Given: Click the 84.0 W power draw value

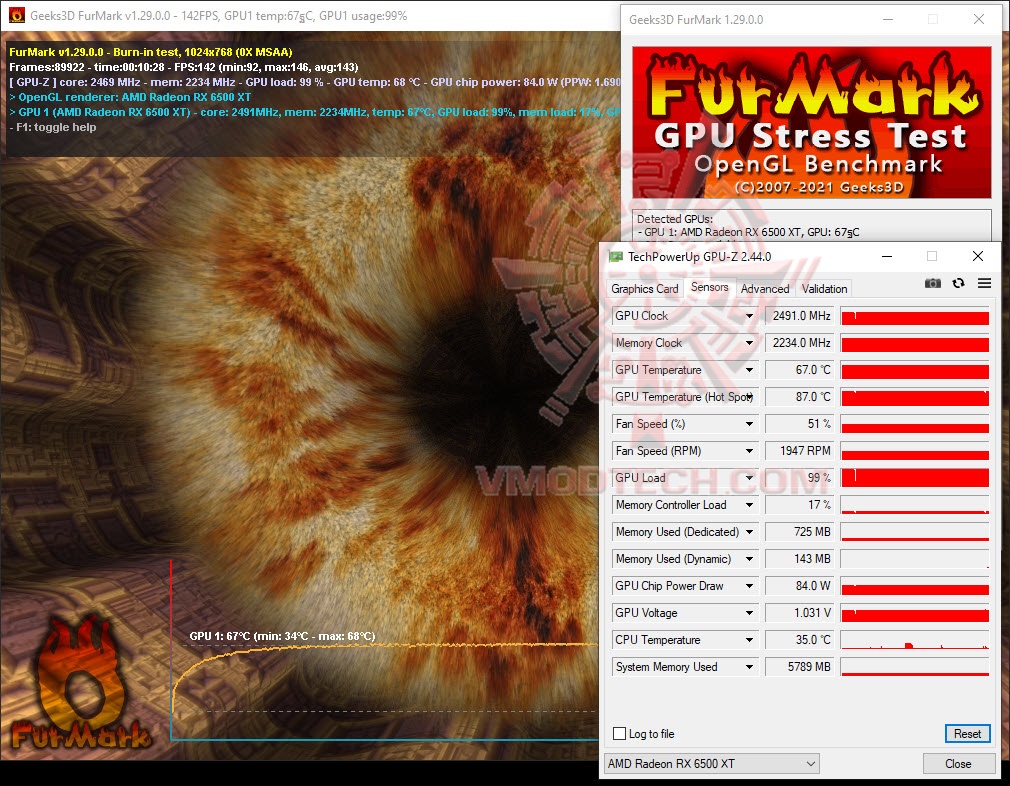Looking at the screenshot, I should coord(799,586).
